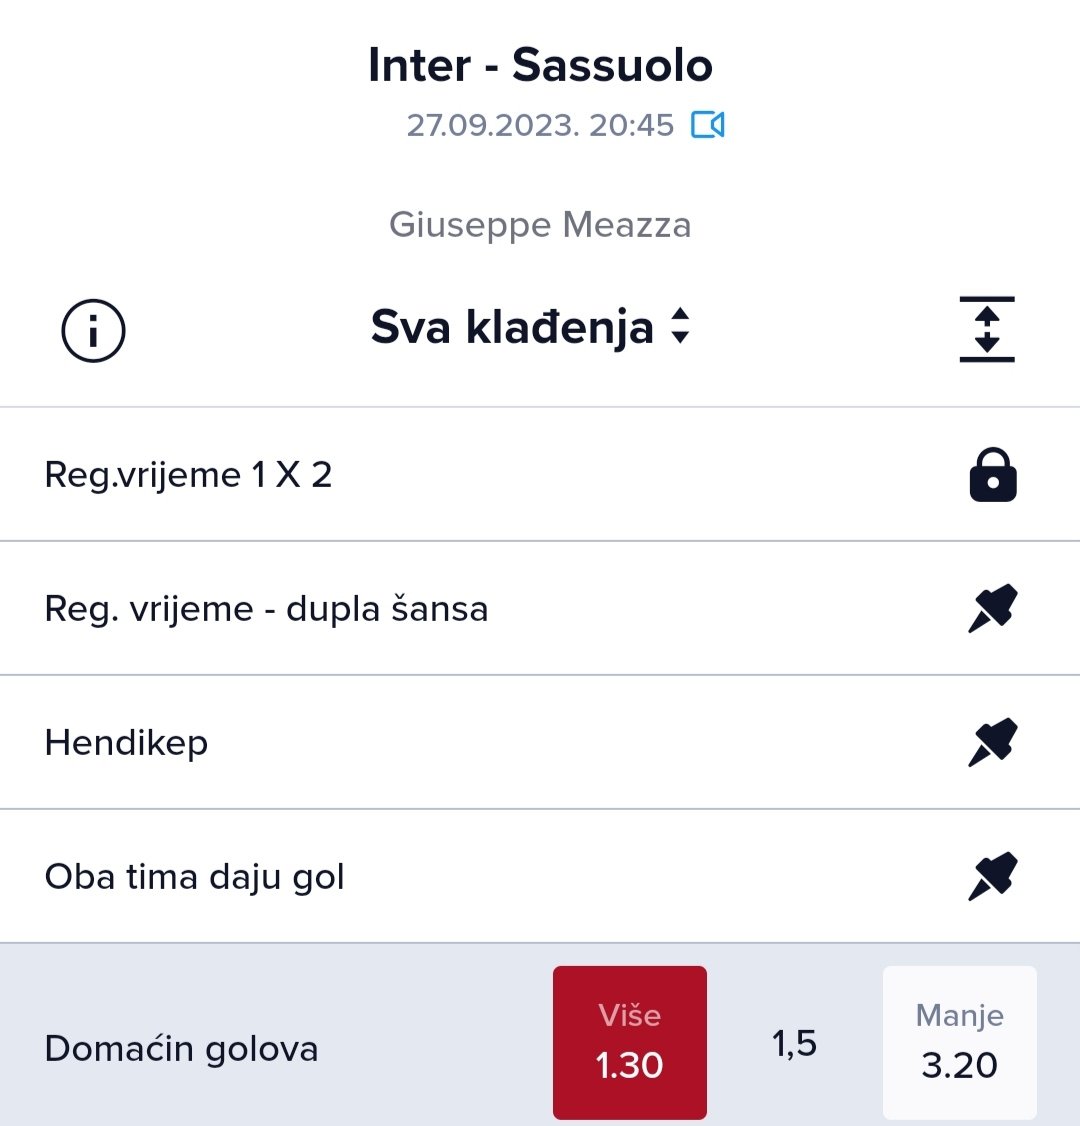This screenshot has width=1080, height=1126.
Task: Expand the Reg.vrijeme 1 X 2 market
Action: (188, 475)
